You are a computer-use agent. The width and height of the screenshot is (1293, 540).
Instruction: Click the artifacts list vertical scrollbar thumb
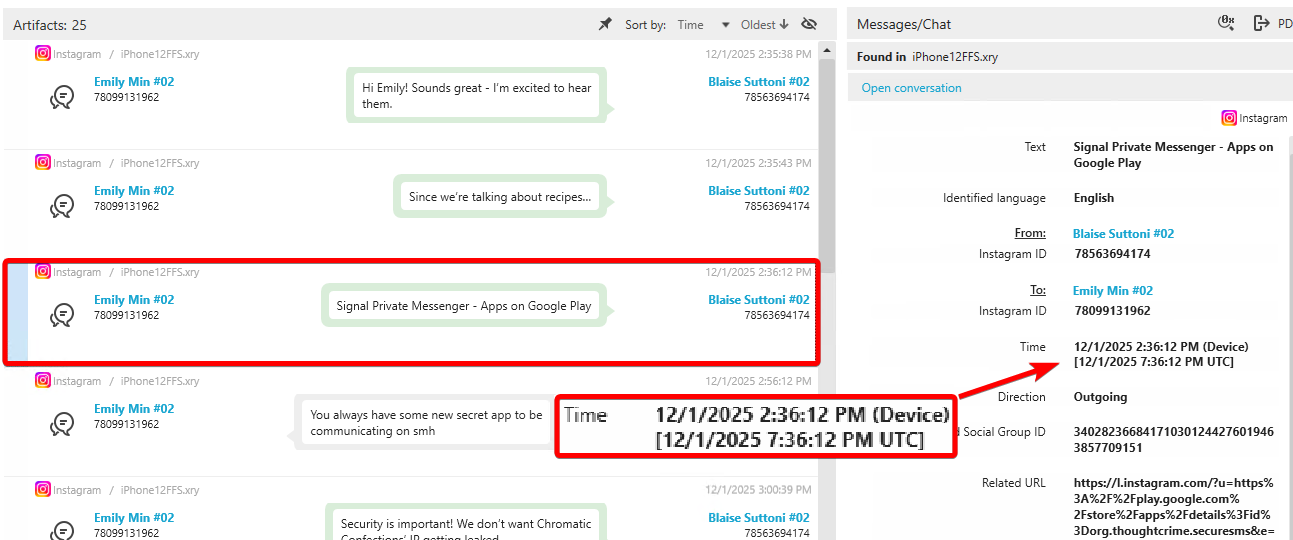(827, 164)
